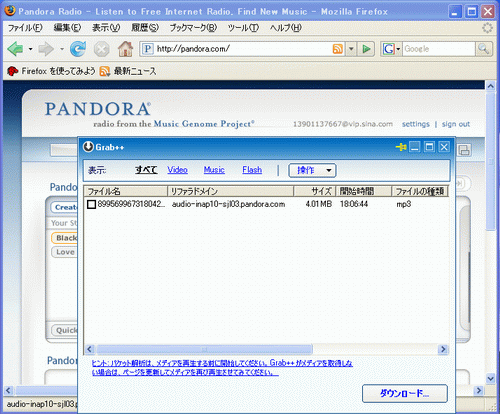Image resolution: width=500 pixels, height=414 pixels.
Task: Click the Pandora P site icon in address bar
Action: (x=148, y=49)
